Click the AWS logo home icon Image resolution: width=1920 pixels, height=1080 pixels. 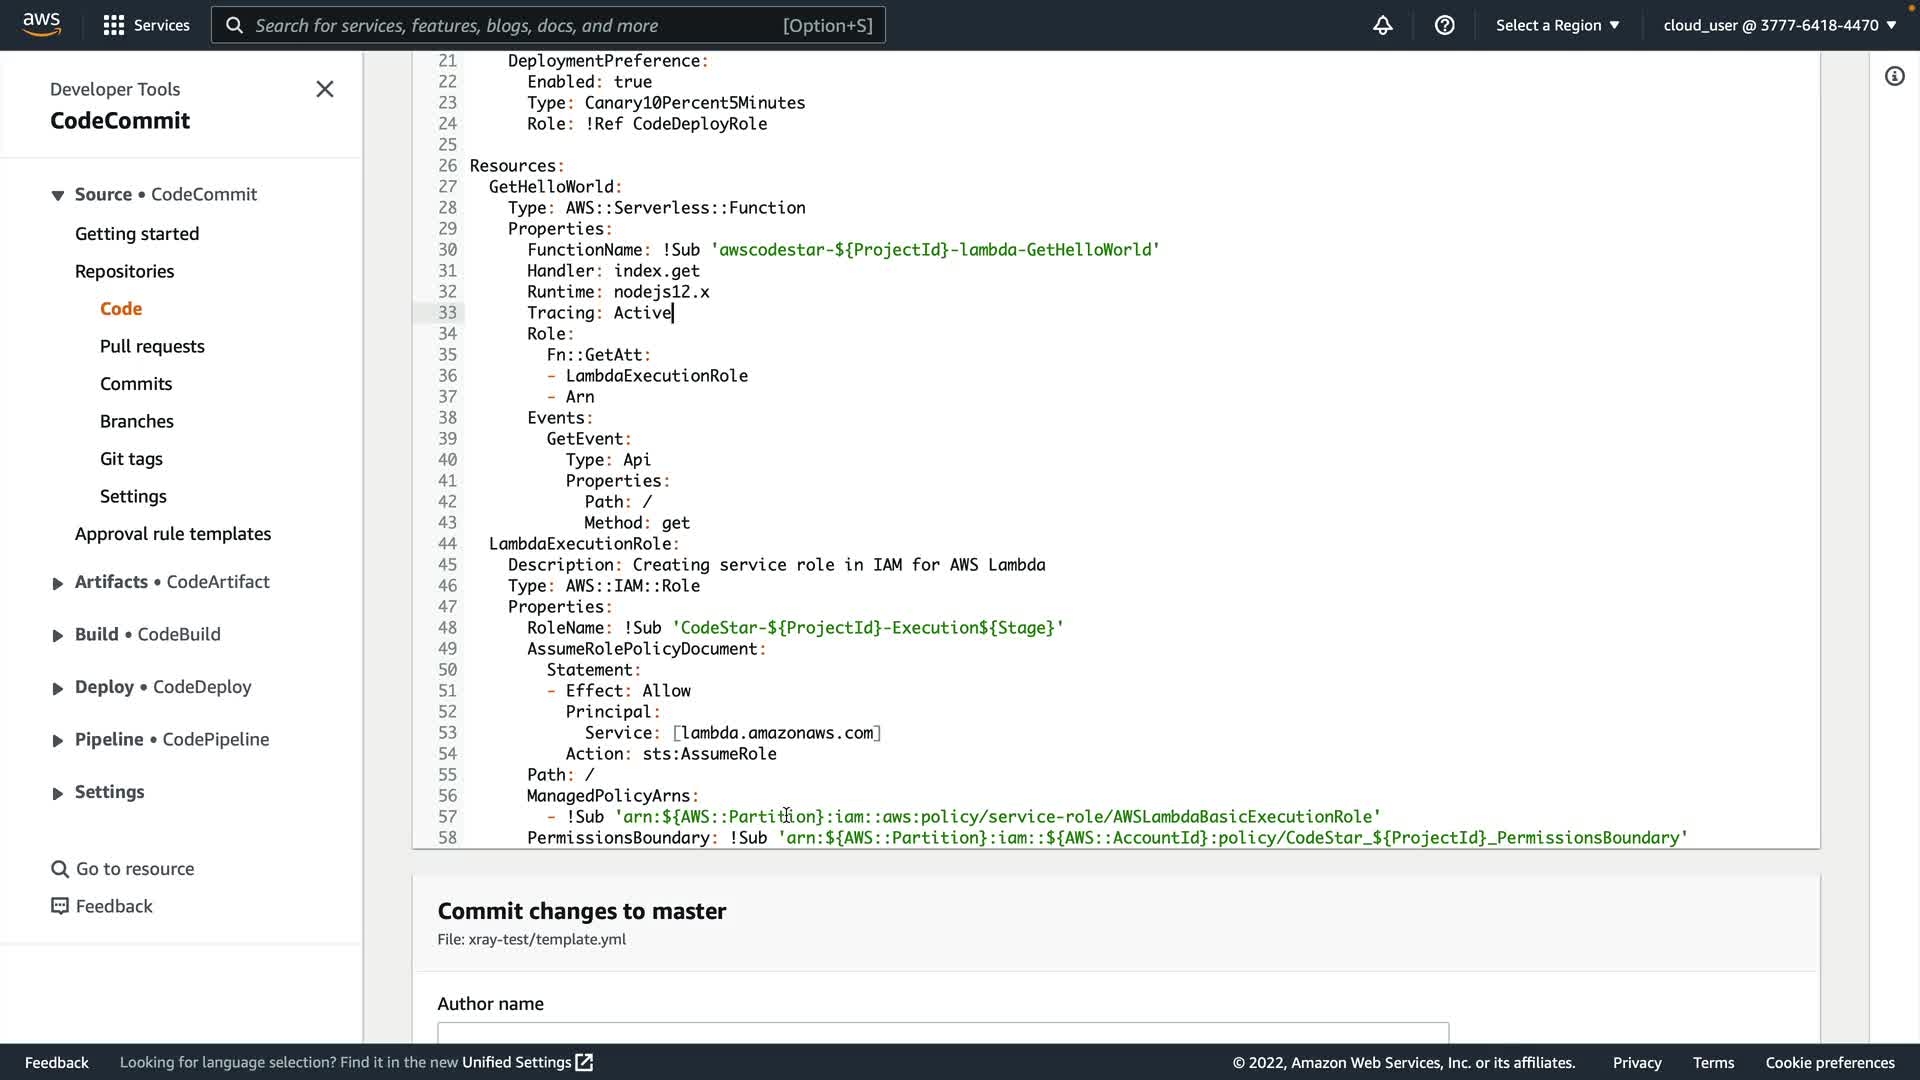41,24
